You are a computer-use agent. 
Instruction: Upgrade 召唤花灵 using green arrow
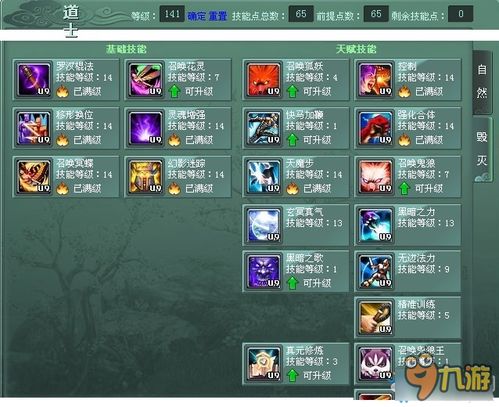click(x=175, y=91)
